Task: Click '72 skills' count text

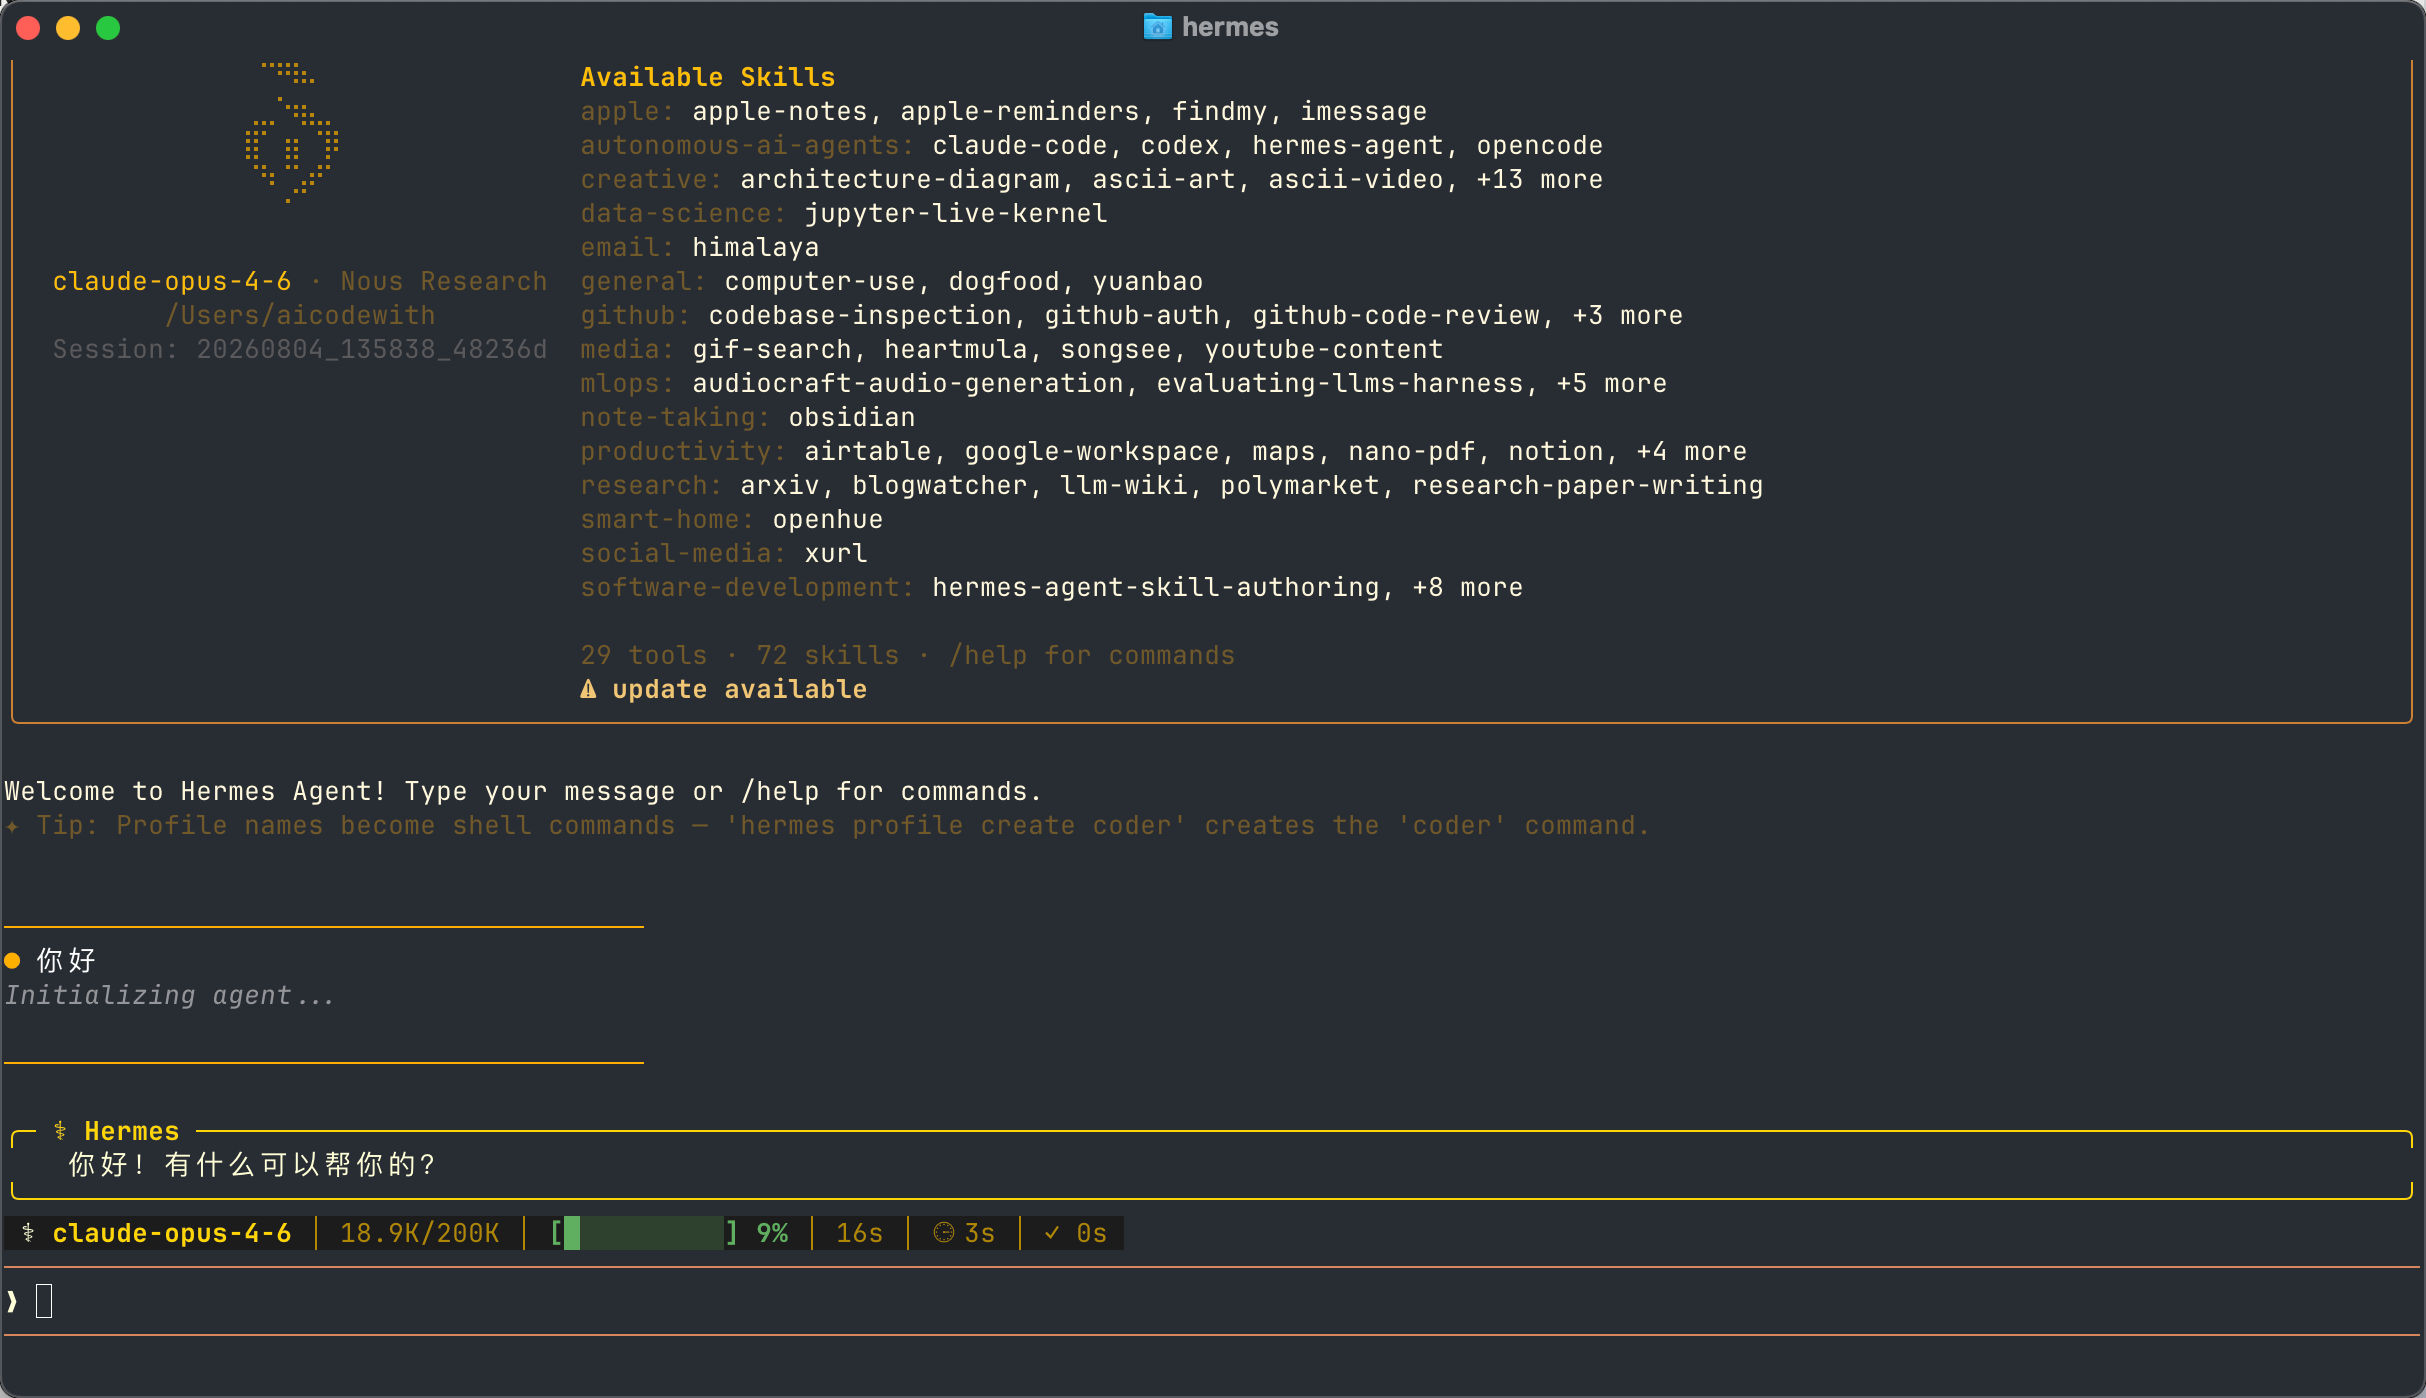Action: (x=827, y=655)
